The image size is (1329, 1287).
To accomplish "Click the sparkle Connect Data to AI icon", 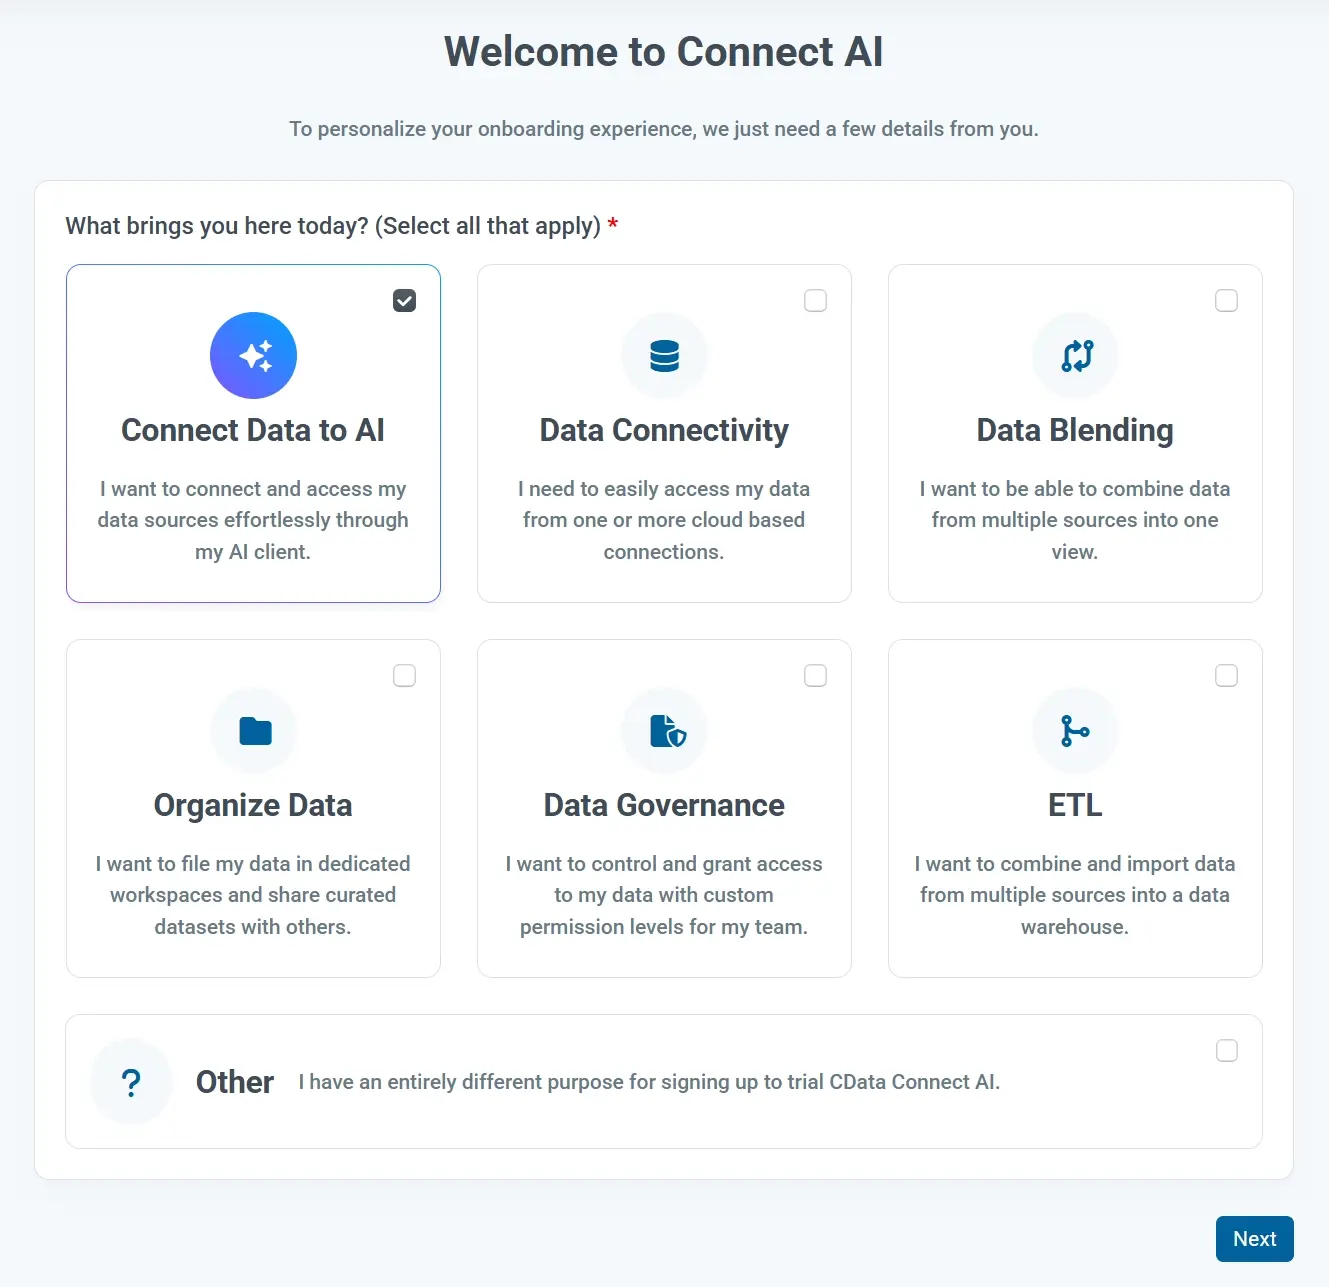I will 253,356.
